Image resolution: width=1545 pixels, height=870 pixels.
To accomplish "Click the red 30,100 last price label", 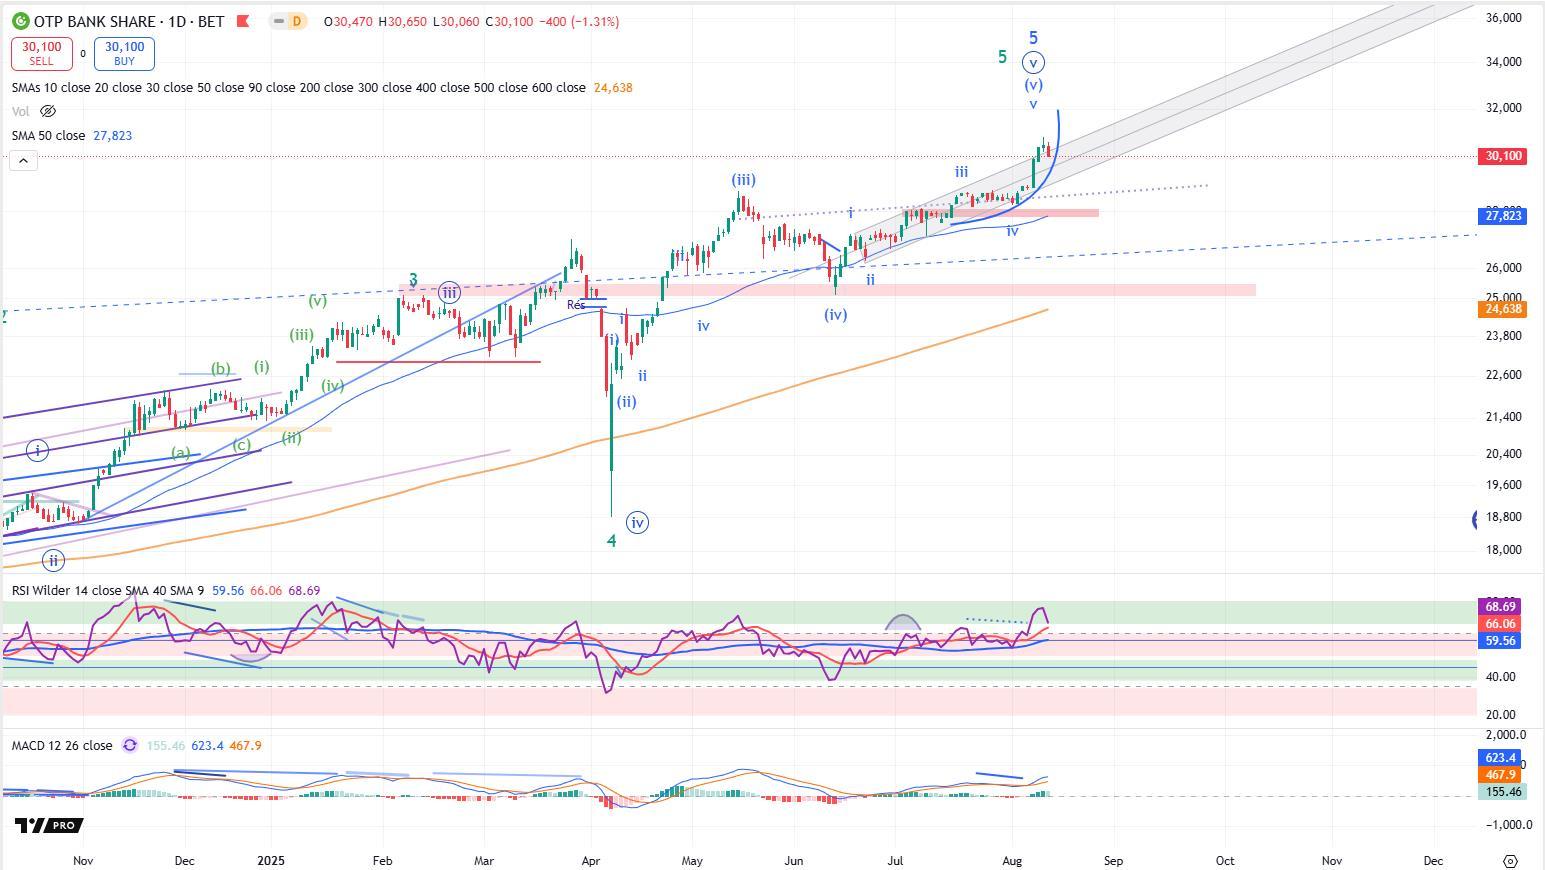I will (1502, 156).
